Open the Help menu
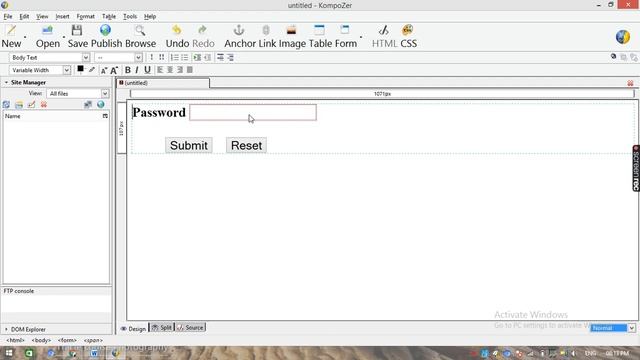640x360 pixels. click(x=150, y=16)
